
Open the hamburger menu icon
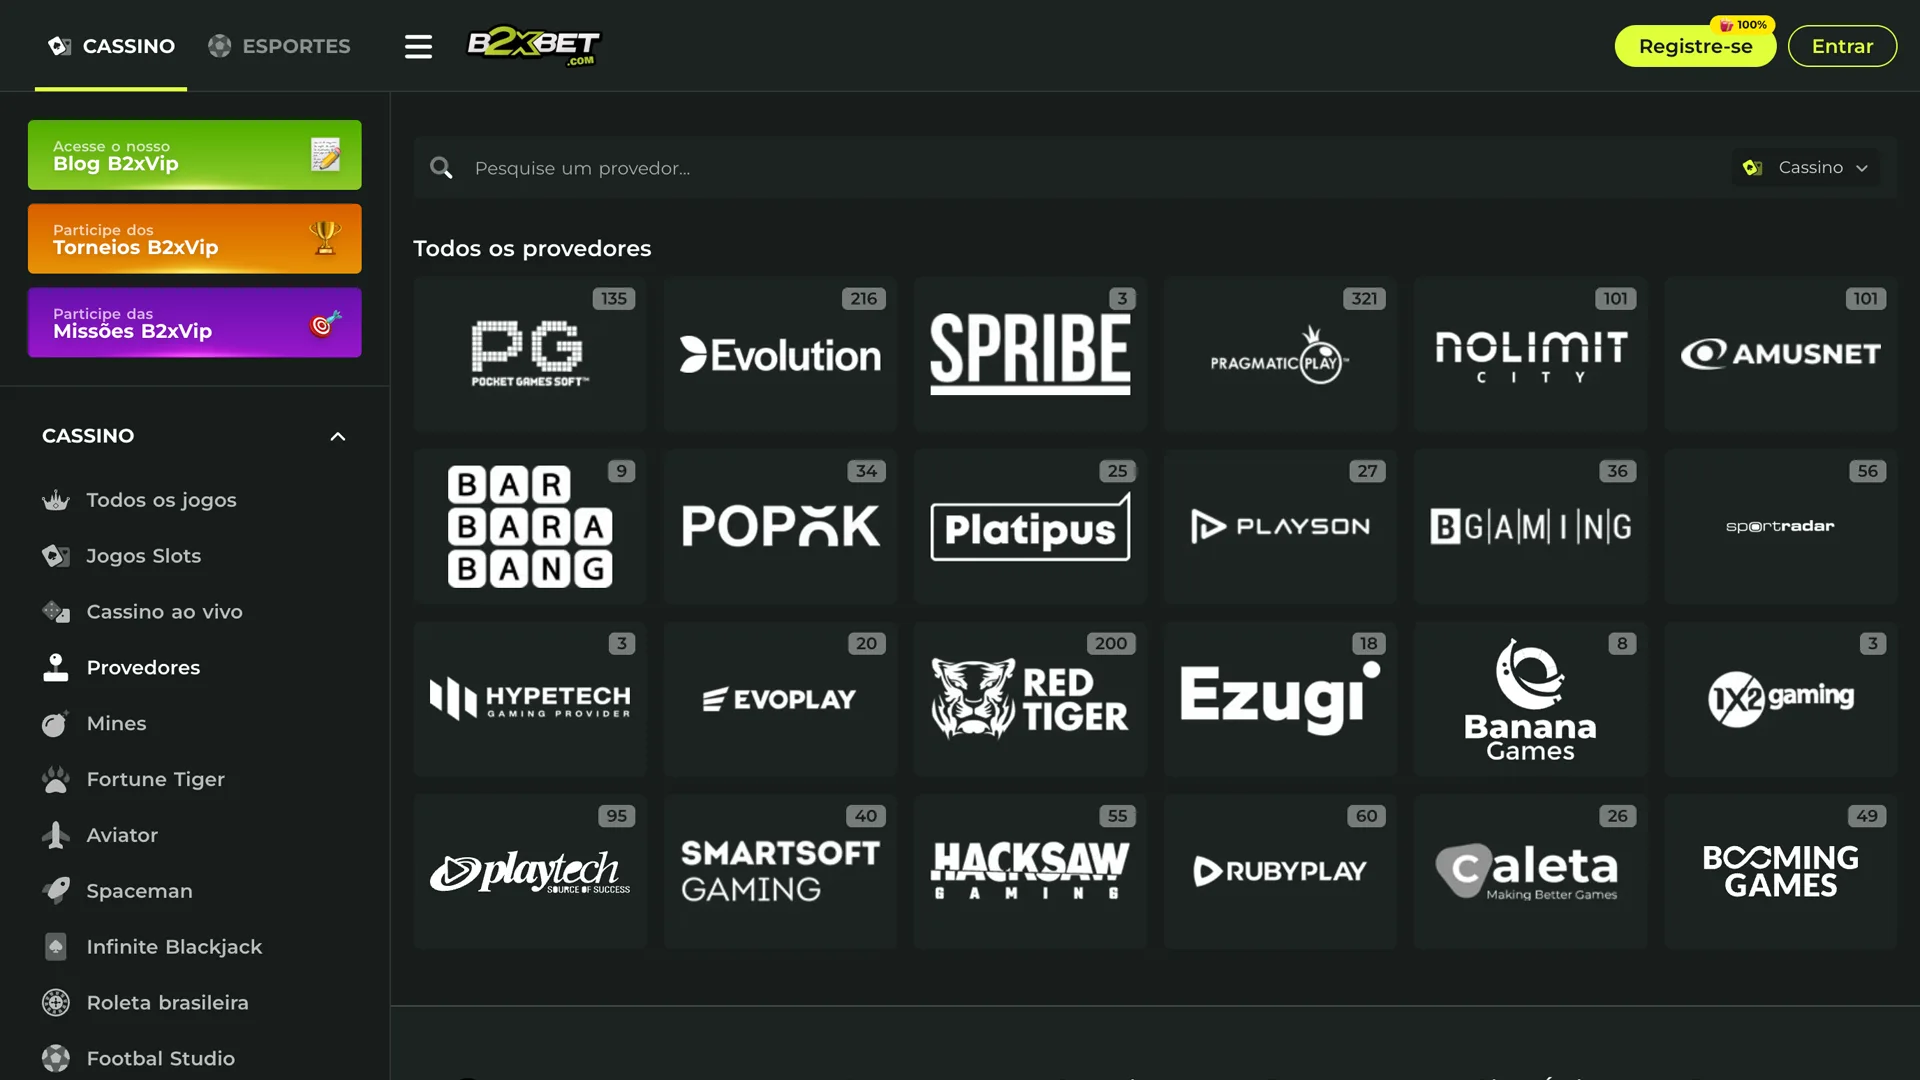click(x=418, y=46)
